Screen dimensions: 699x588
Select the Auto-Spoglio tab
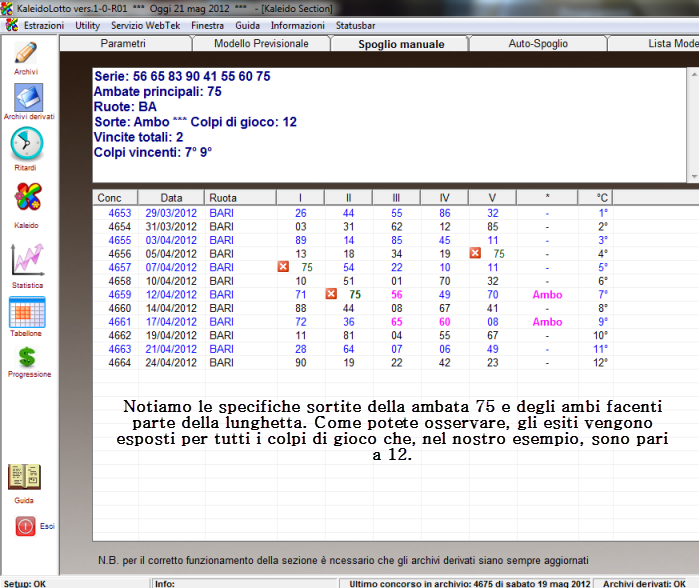pyautogui.click(x=538, y=44)
